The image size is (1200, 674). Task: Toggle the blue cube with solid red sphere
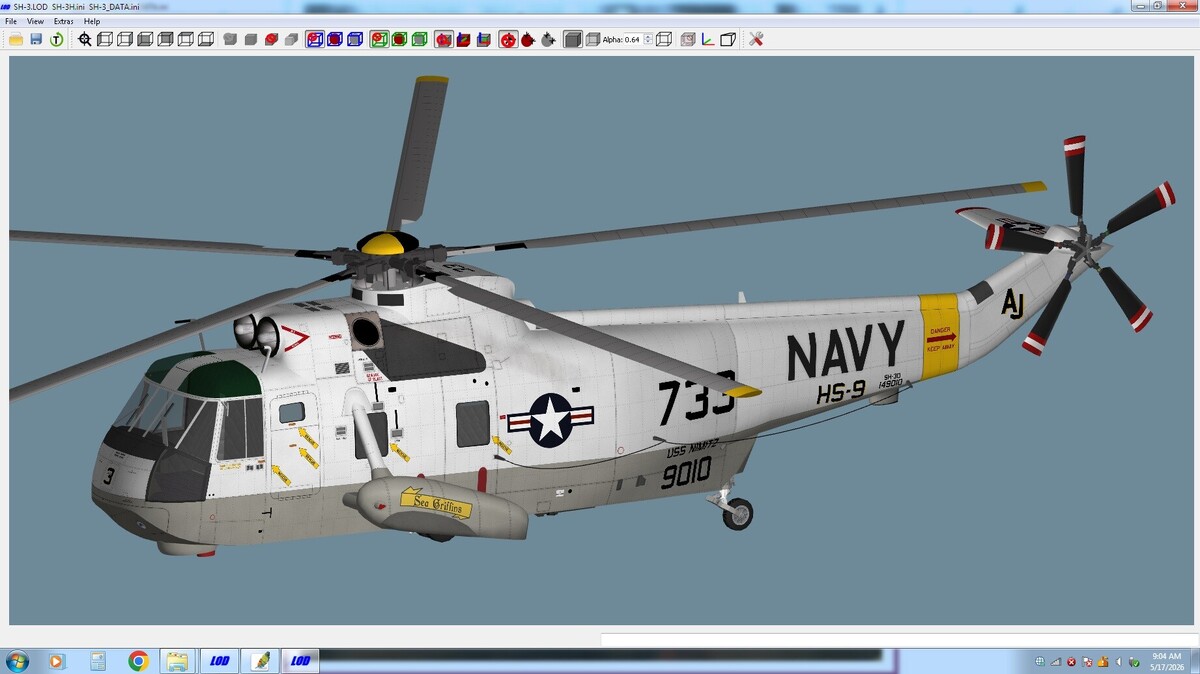[335, 39]
